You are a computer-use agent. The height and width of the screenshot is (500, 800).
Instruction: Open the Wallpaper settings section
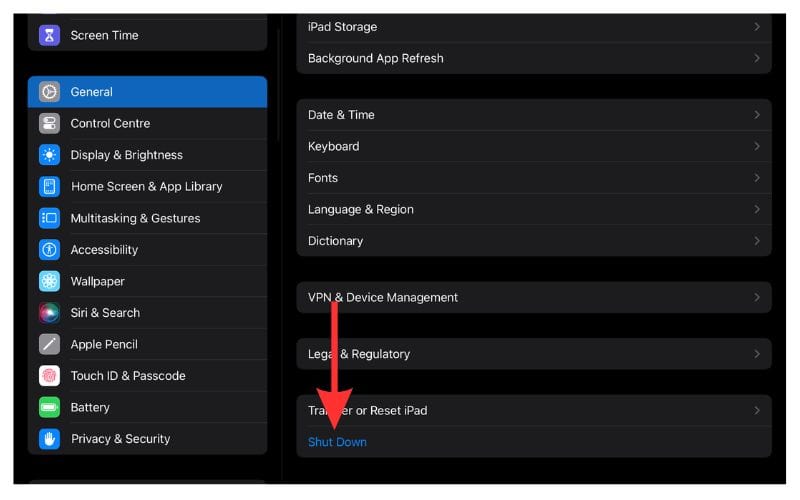[x=97, y=281]
